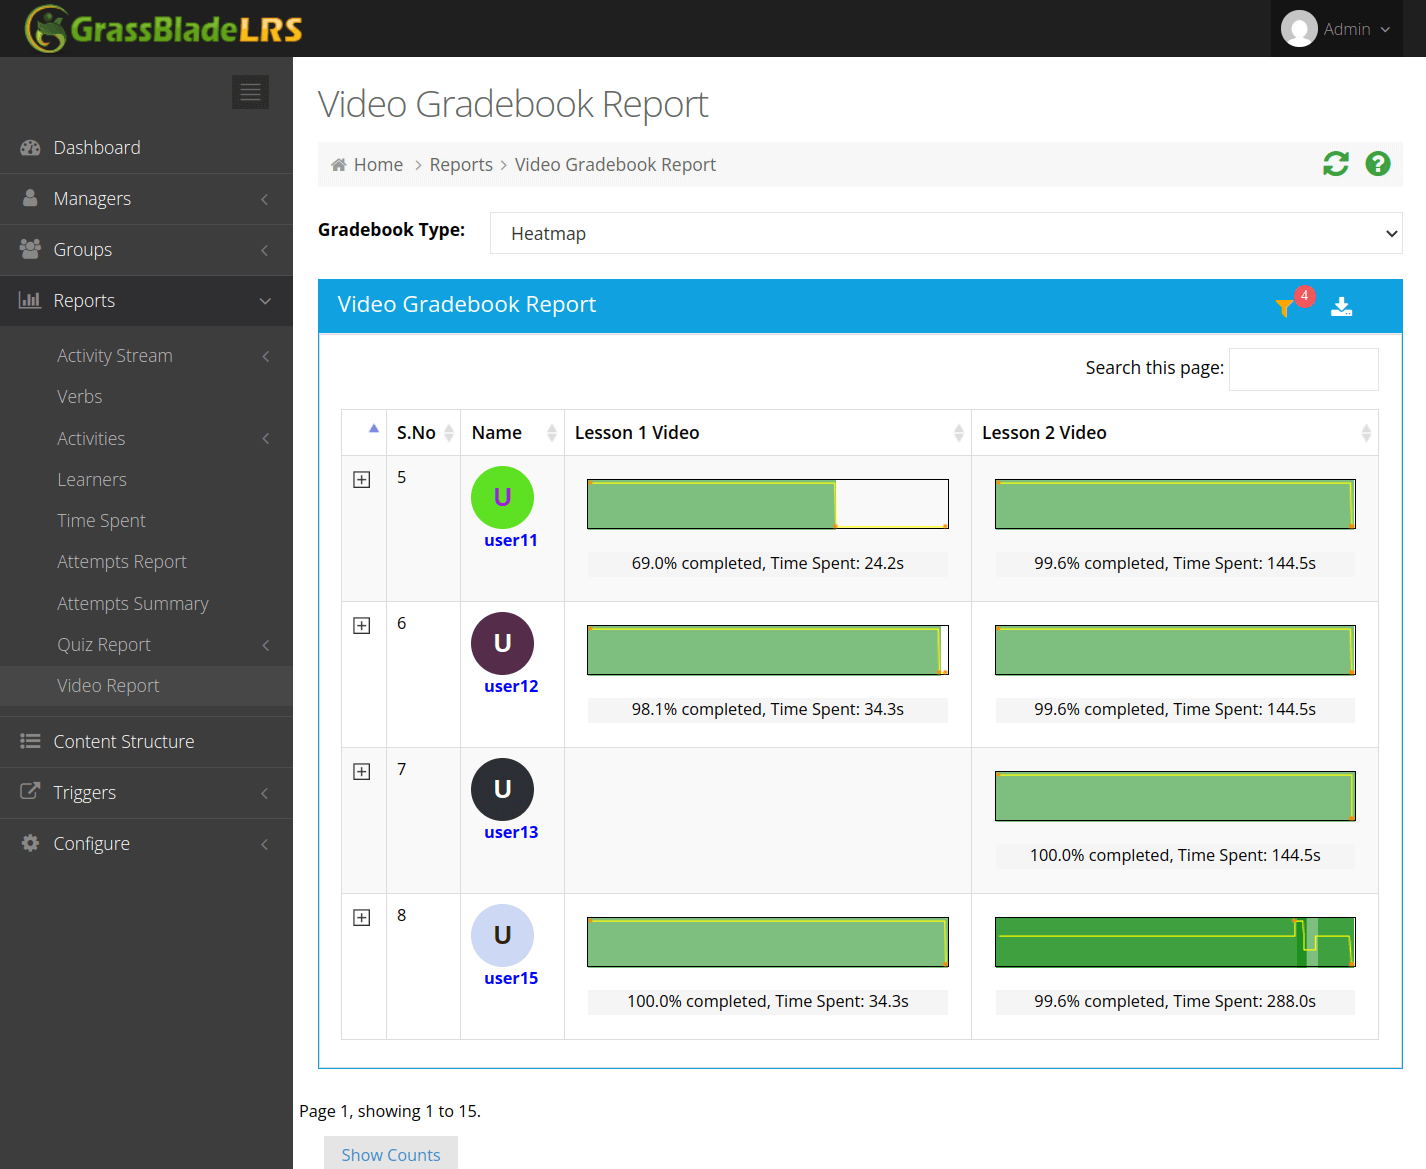1426x1169 pixels.
Task: Click the Admin avatar icon
Action: tap(1299, 29)
